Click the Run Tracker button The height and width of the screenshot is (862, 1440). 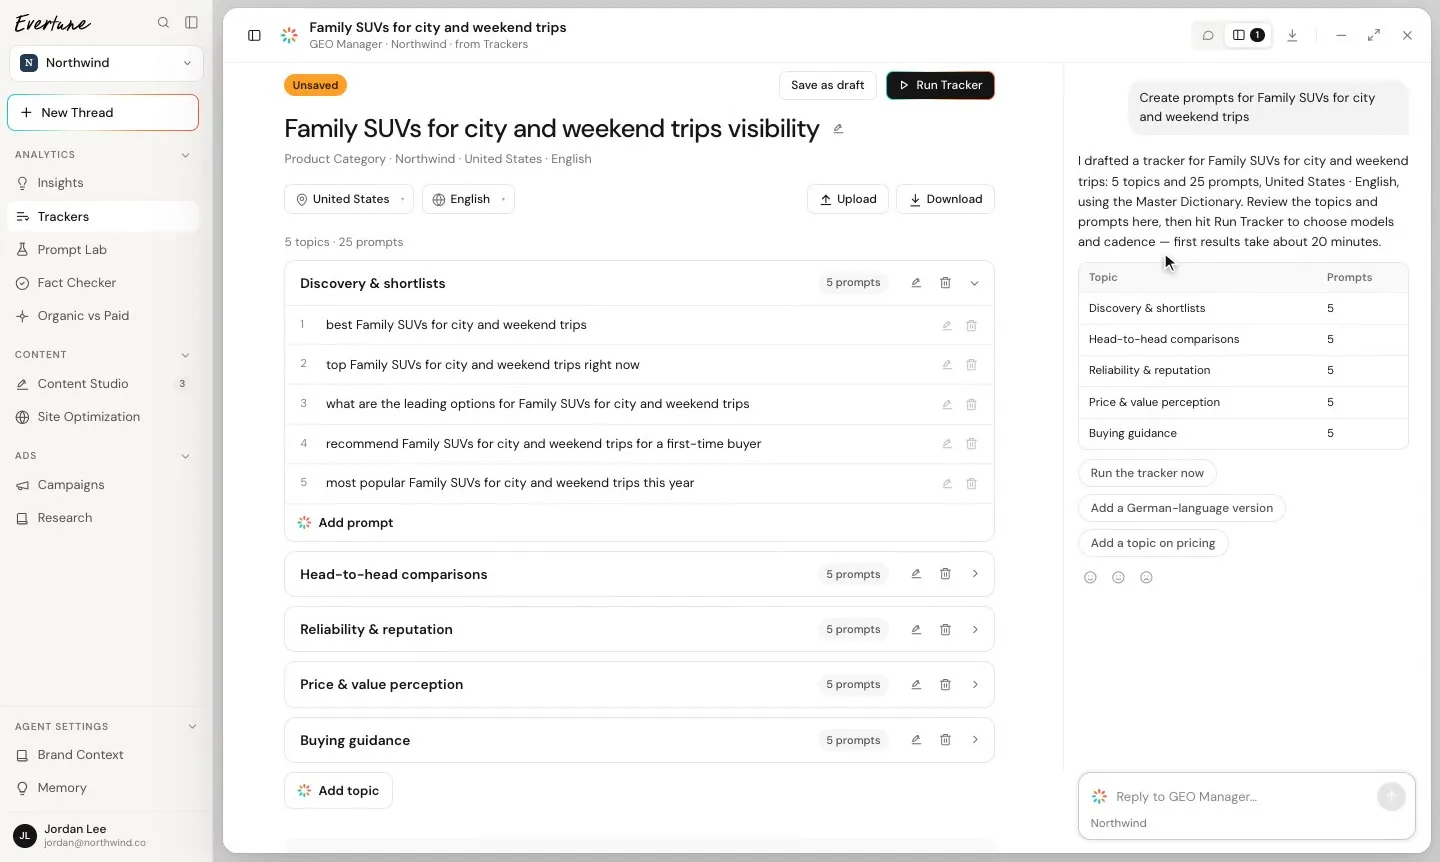[x=940, y=85]
